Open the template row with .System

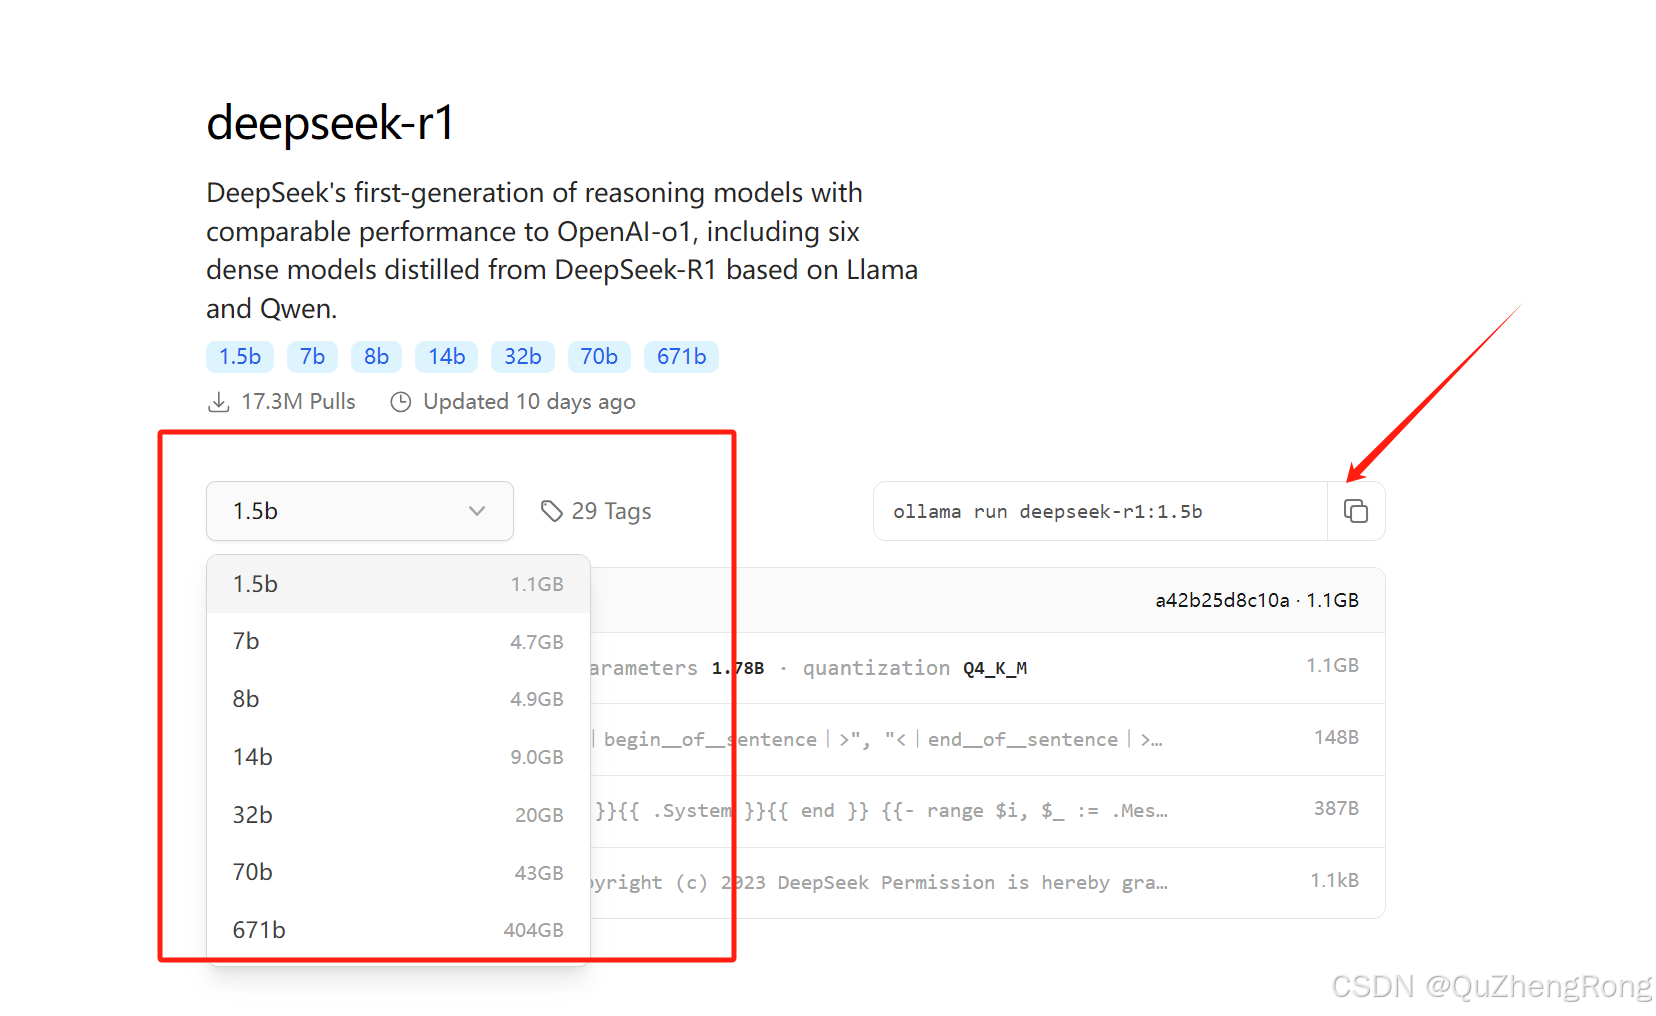coord(987,811)
